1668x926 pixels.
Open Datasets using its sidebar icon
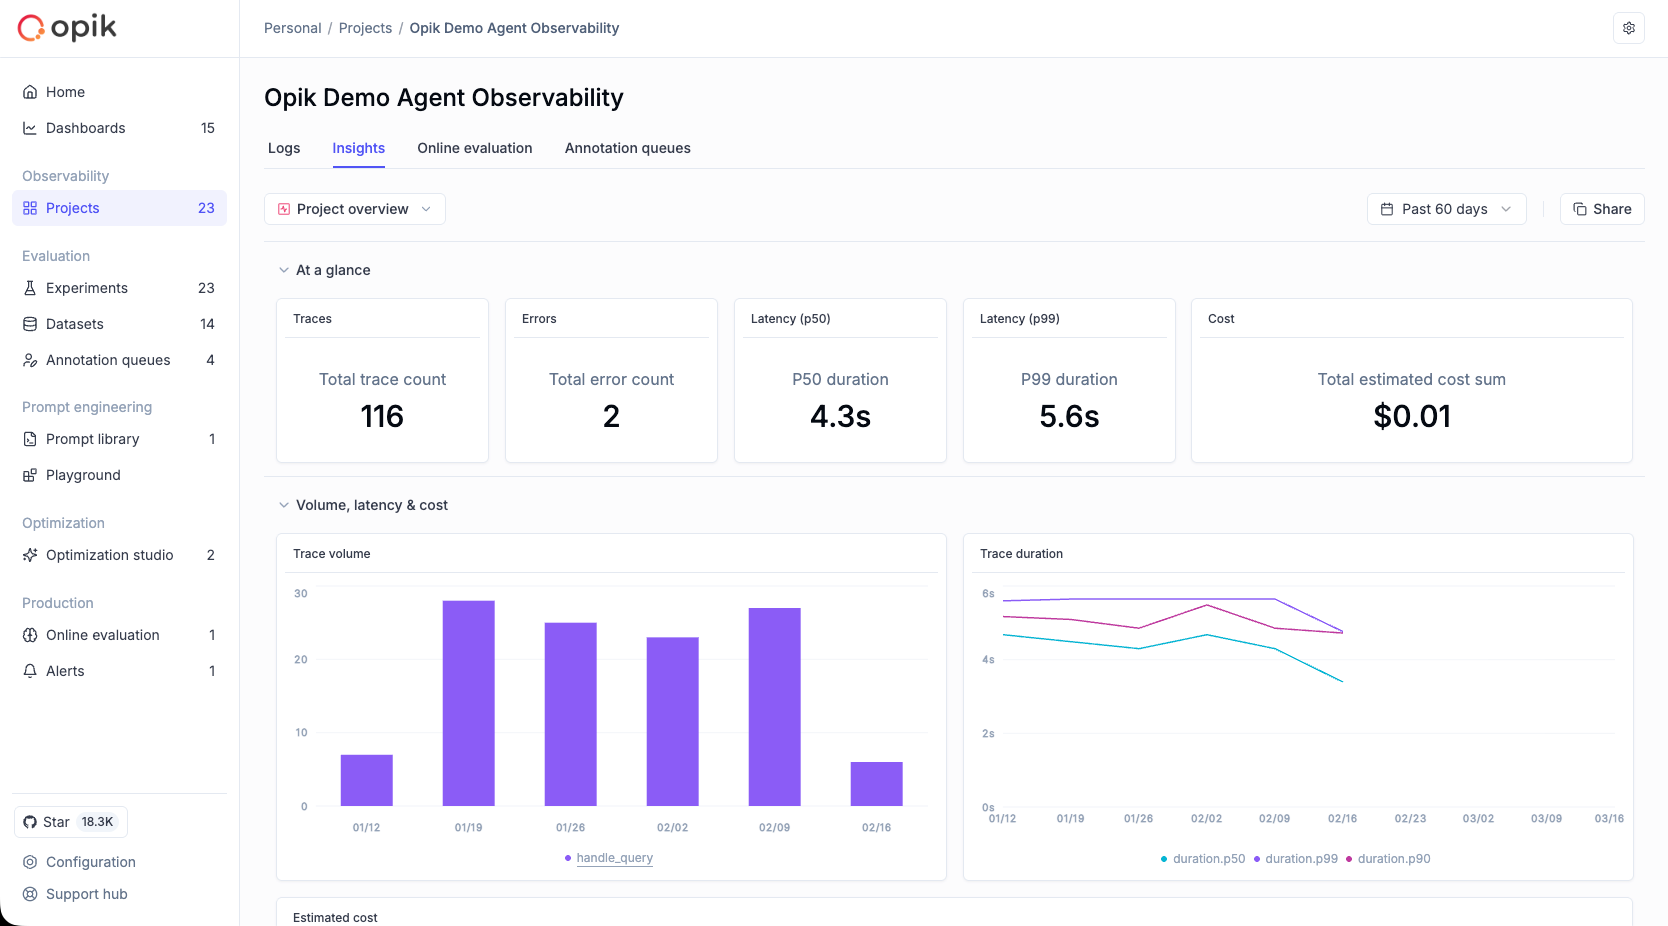click(30, 324)
